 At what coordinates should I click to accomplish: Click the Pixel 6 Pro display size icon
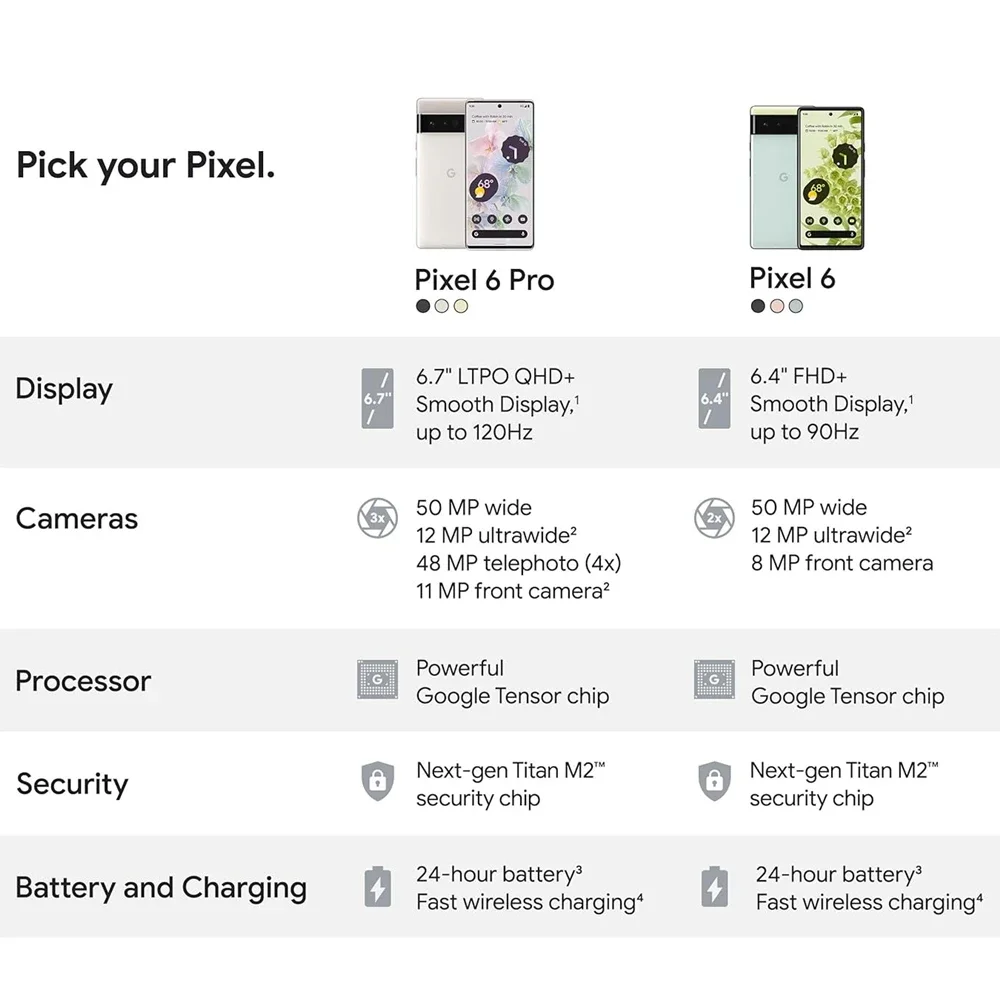(x=377, y=398)
